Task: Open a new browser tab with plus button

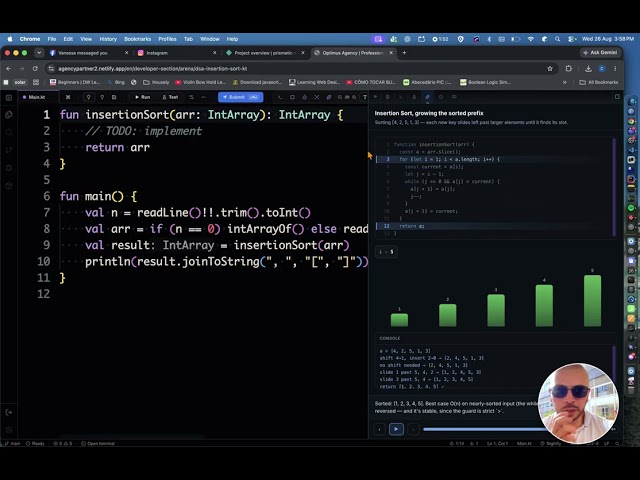Action: [404, 53]
